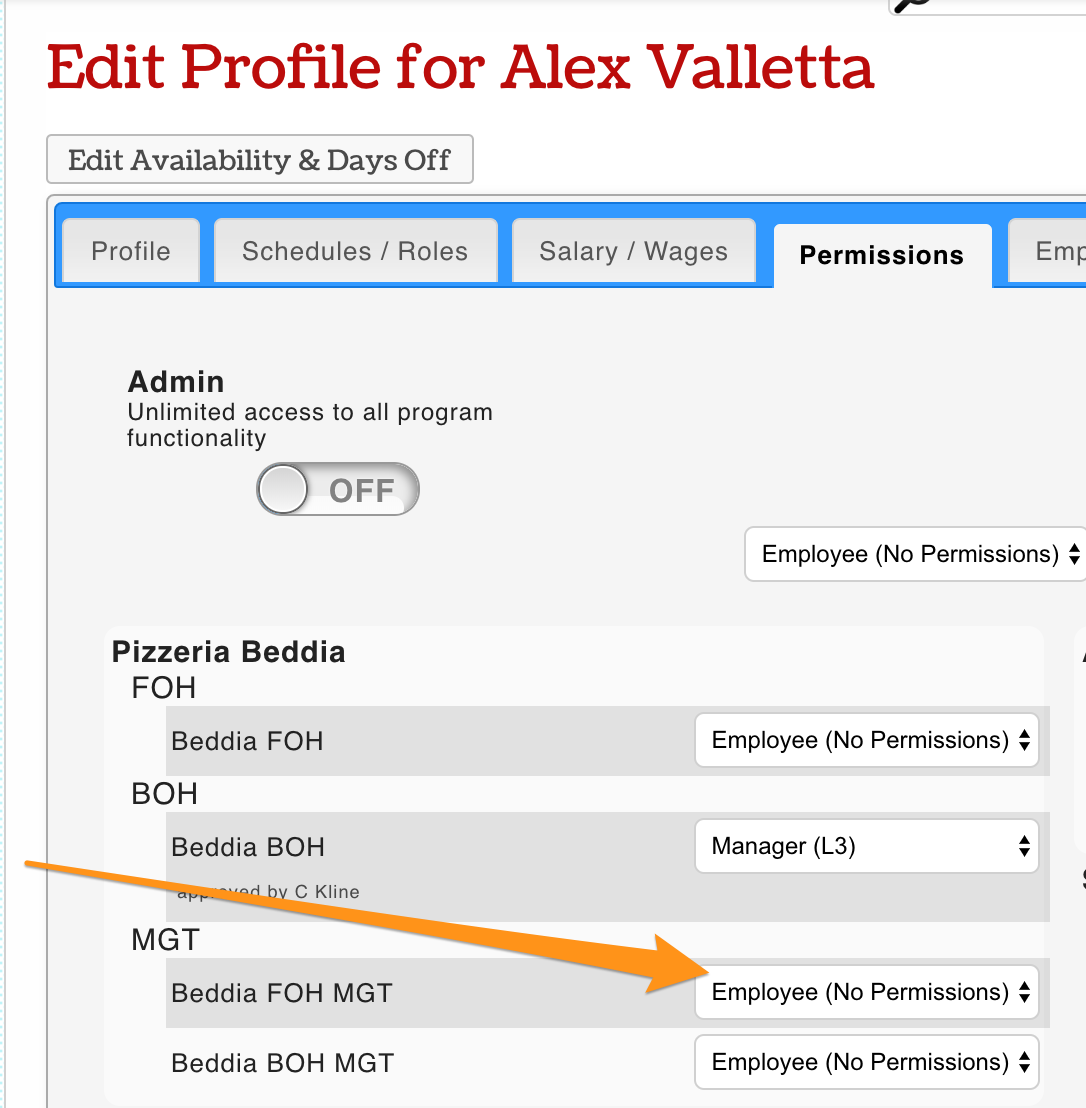Click the Edit Profile for Alex Valletta heading
1086x1108 pixels.
pos(460,68)
